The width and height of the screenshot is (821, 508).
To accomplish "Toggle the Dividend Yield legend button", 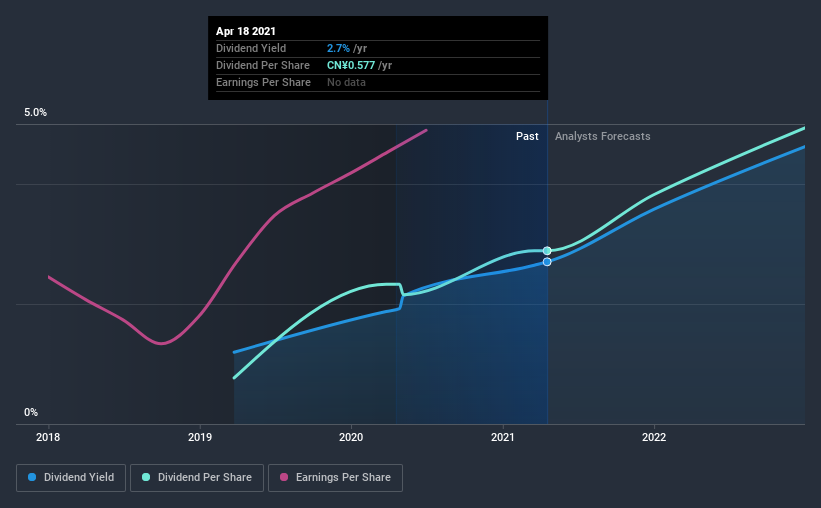I will (x=71, y=478).
